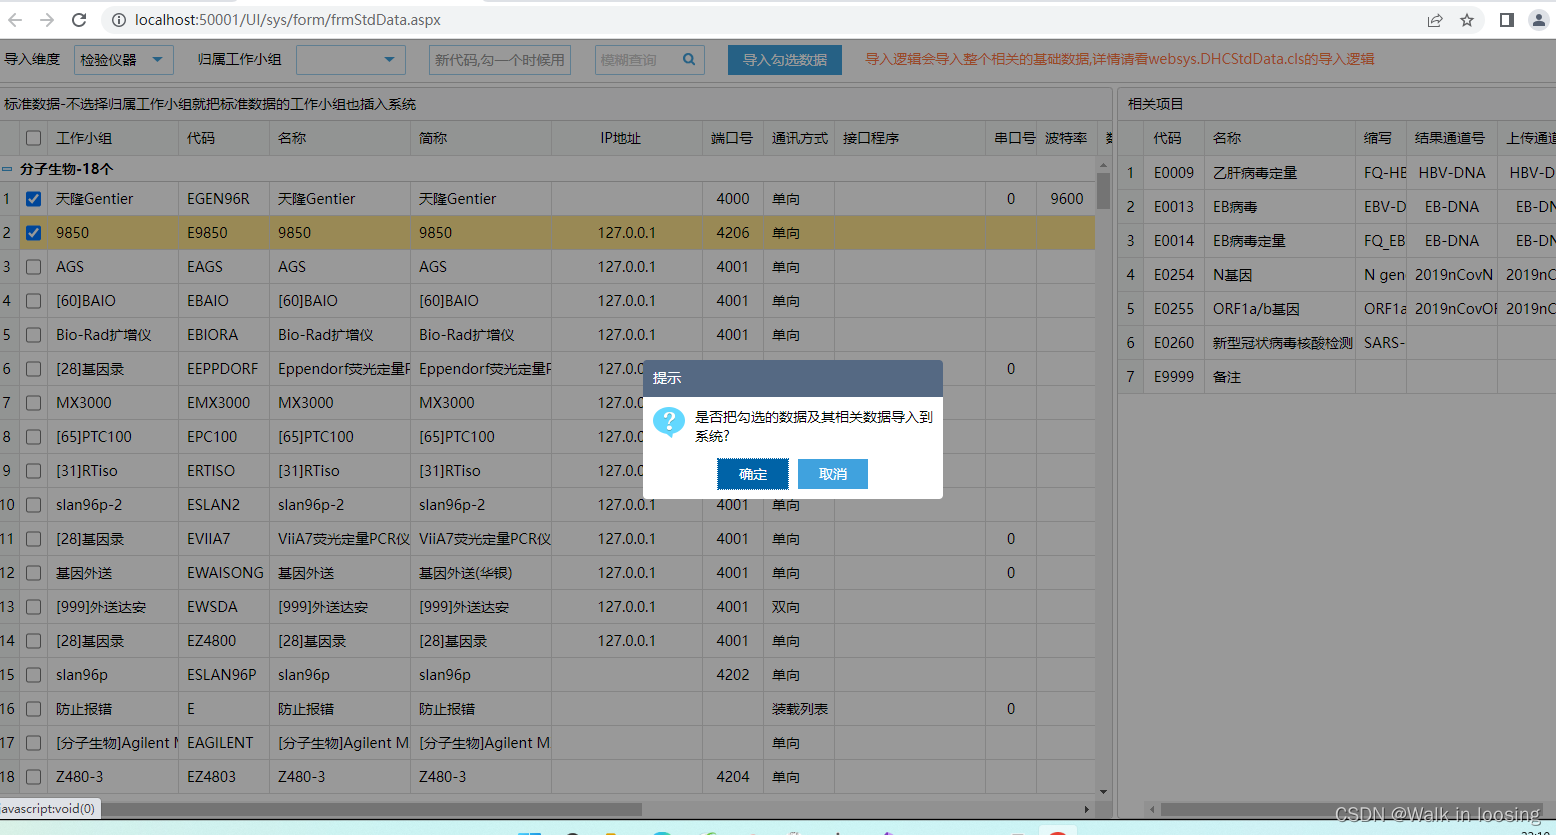Open the 导入维度 检验仪器 dropdown

pyautogui.click(x=124, y=60)
